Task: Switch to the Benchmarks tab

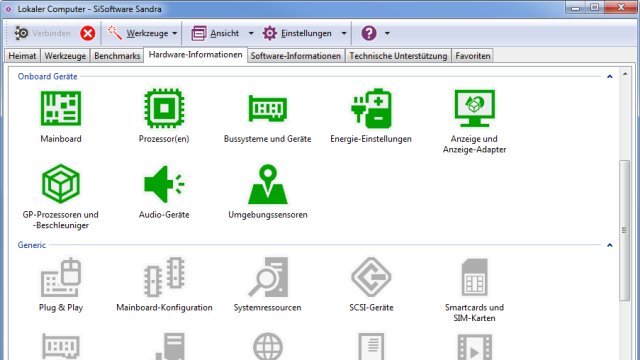Action: 117,56
